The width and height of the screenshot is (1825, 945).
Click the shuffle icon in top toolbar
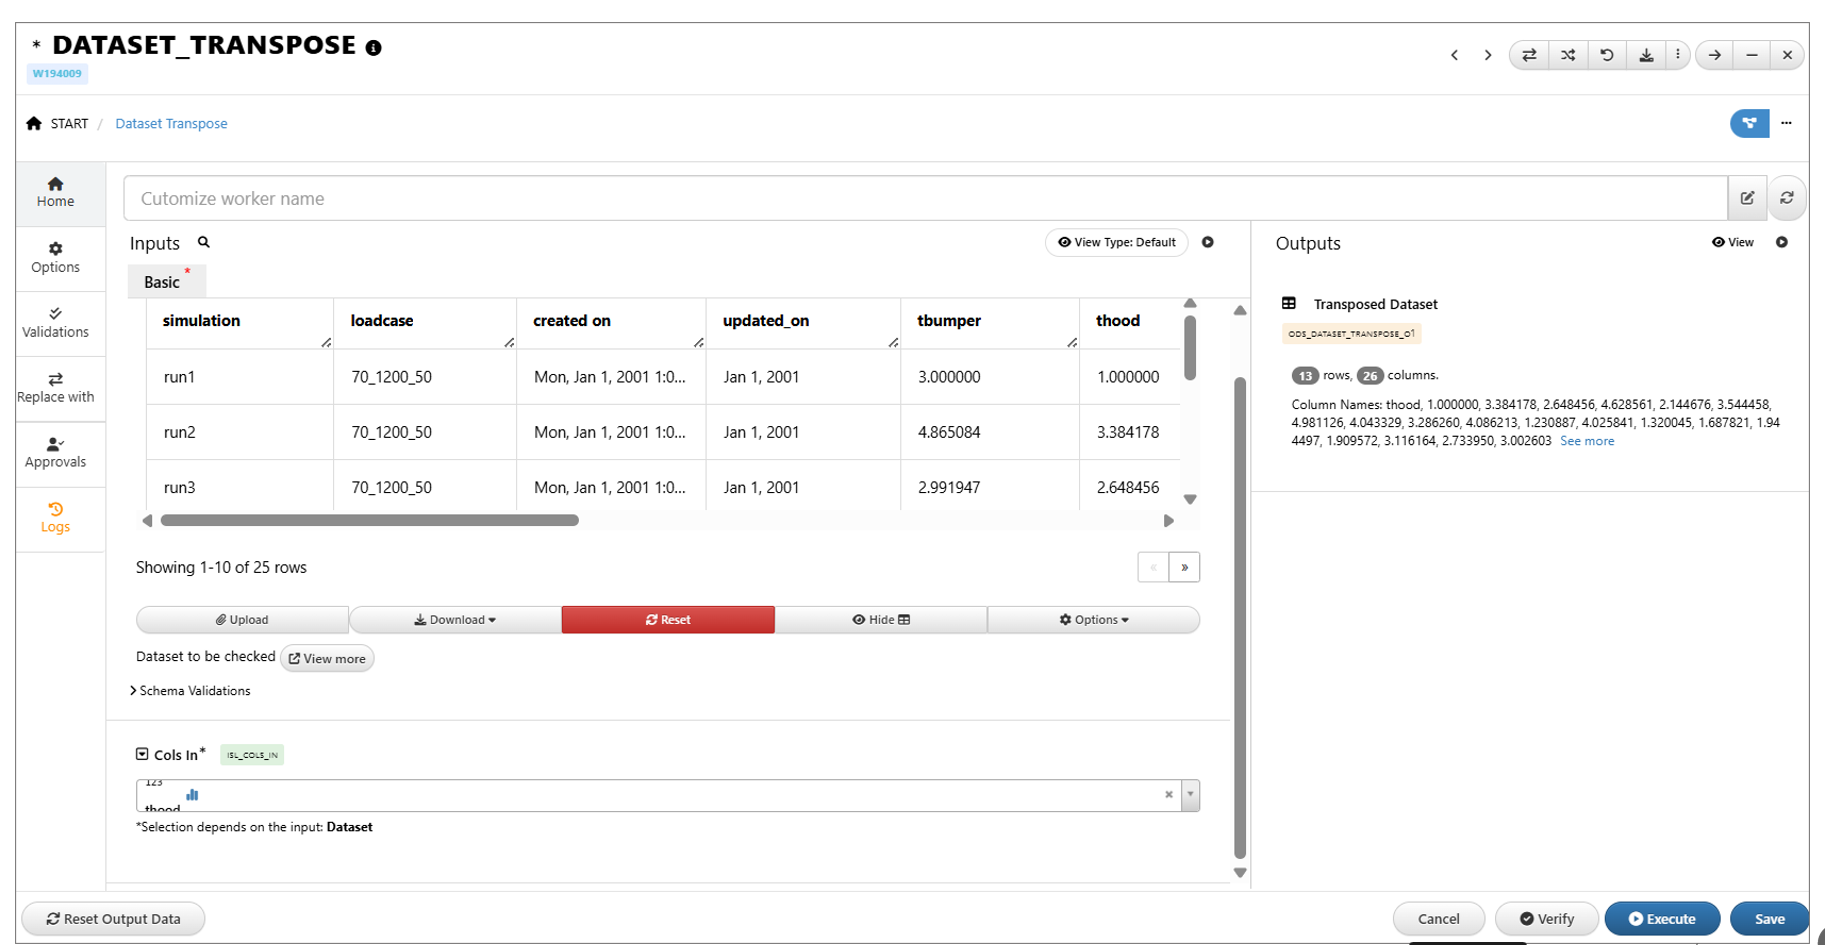point(1568,55)
